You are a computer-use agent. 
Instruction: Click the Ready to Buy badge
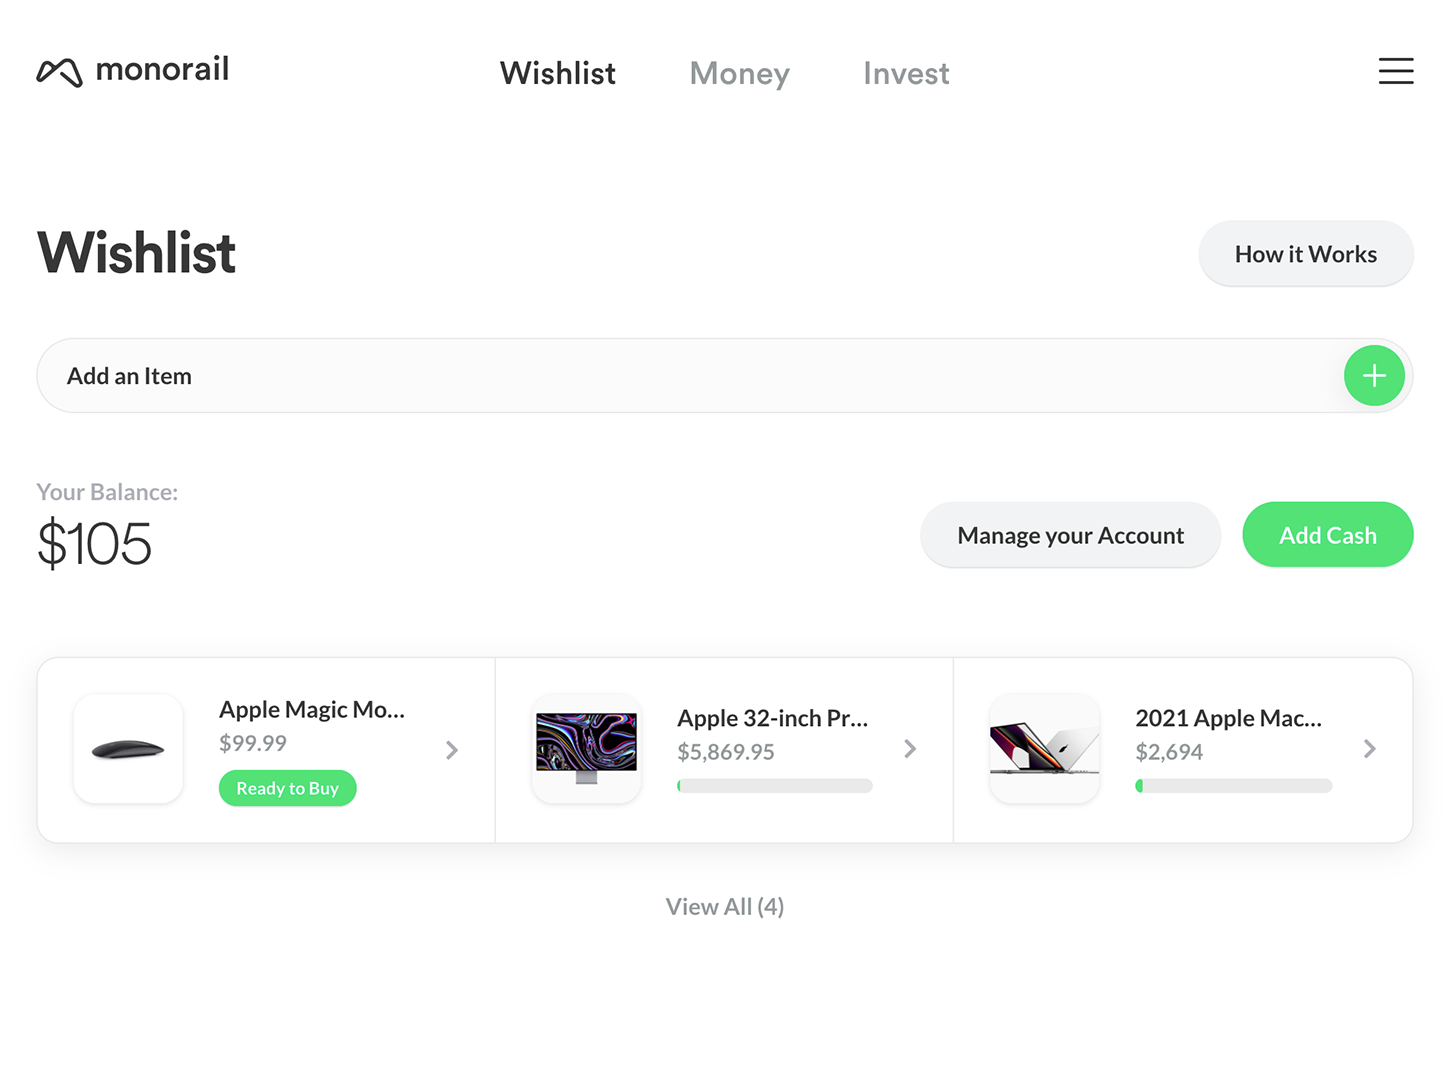click(x=288, y=788)
